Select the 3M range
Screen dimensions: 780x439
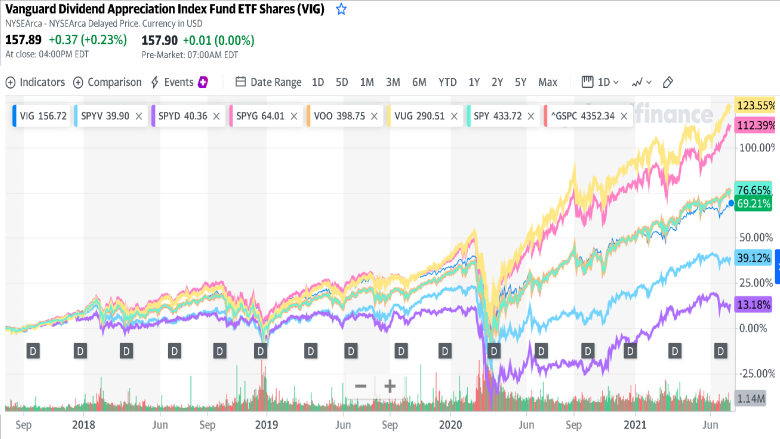coord(393,82)
